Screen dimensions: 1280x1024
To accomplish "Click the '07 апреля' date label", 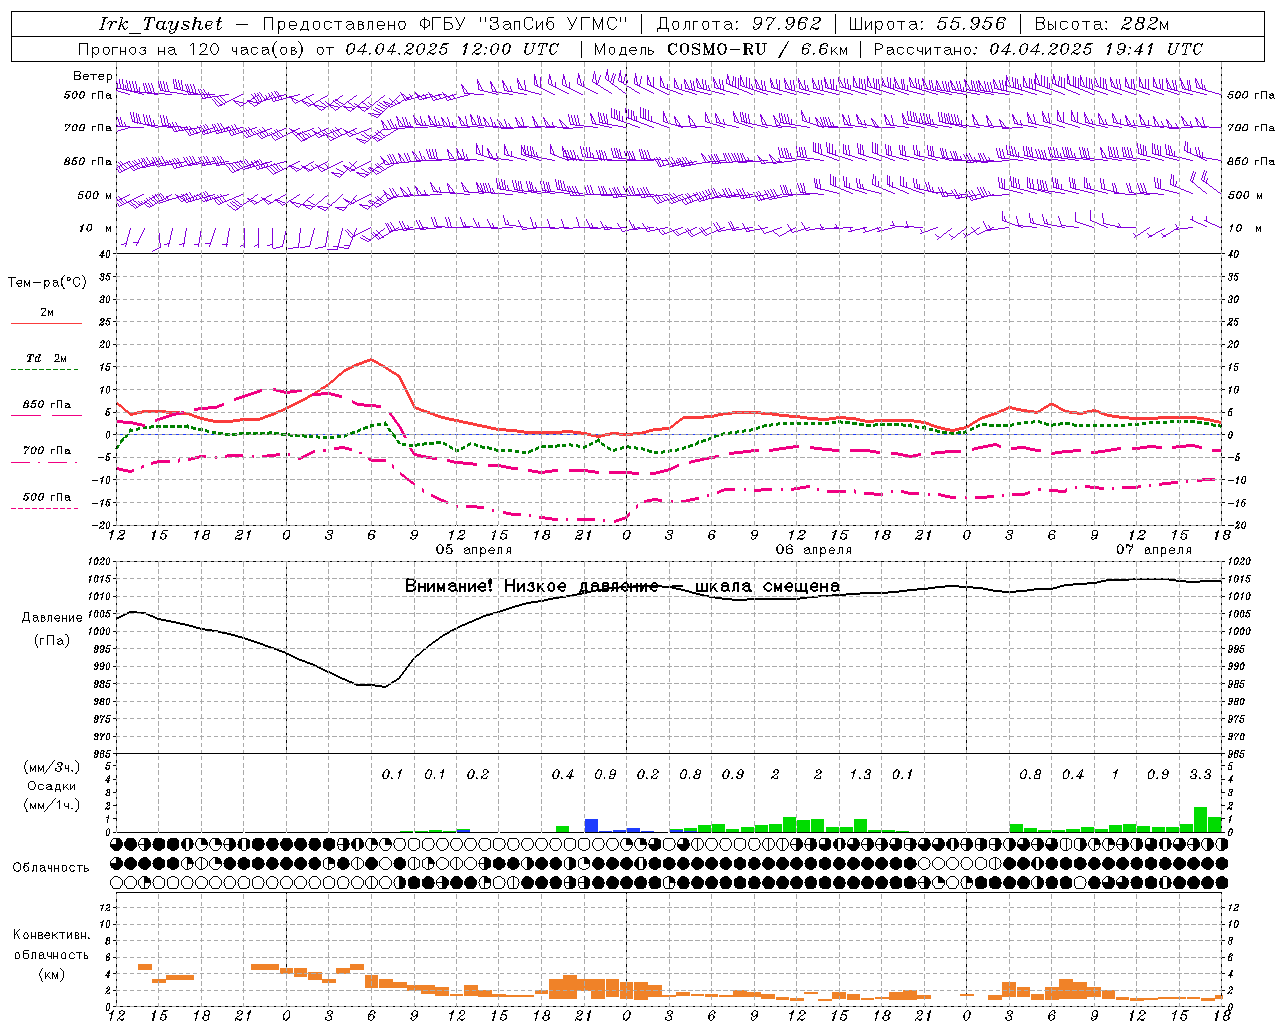I will click(x=1154, y=550).
